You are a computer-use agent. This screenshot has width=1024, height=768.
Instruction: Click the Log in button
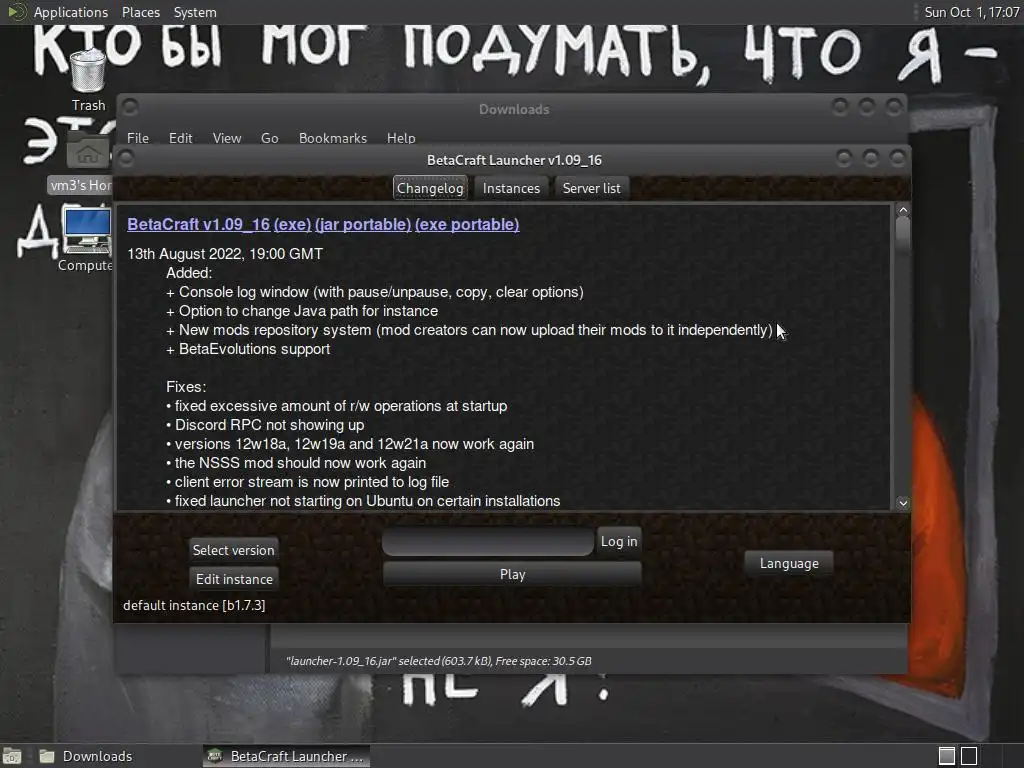tap(619, 541)
